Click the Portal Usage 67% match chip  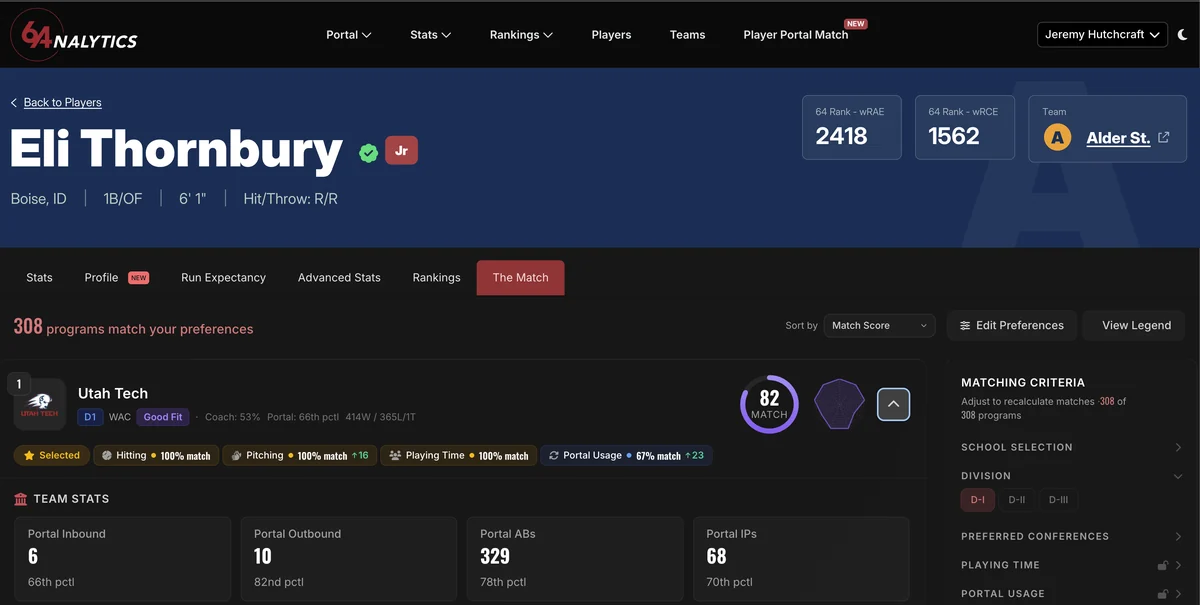[x=626, y=455]
